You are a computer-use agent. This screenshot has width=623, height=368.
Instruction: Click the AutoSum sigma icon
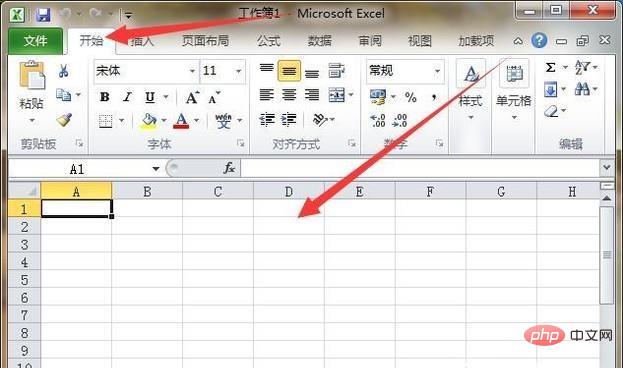click(551, 68)
